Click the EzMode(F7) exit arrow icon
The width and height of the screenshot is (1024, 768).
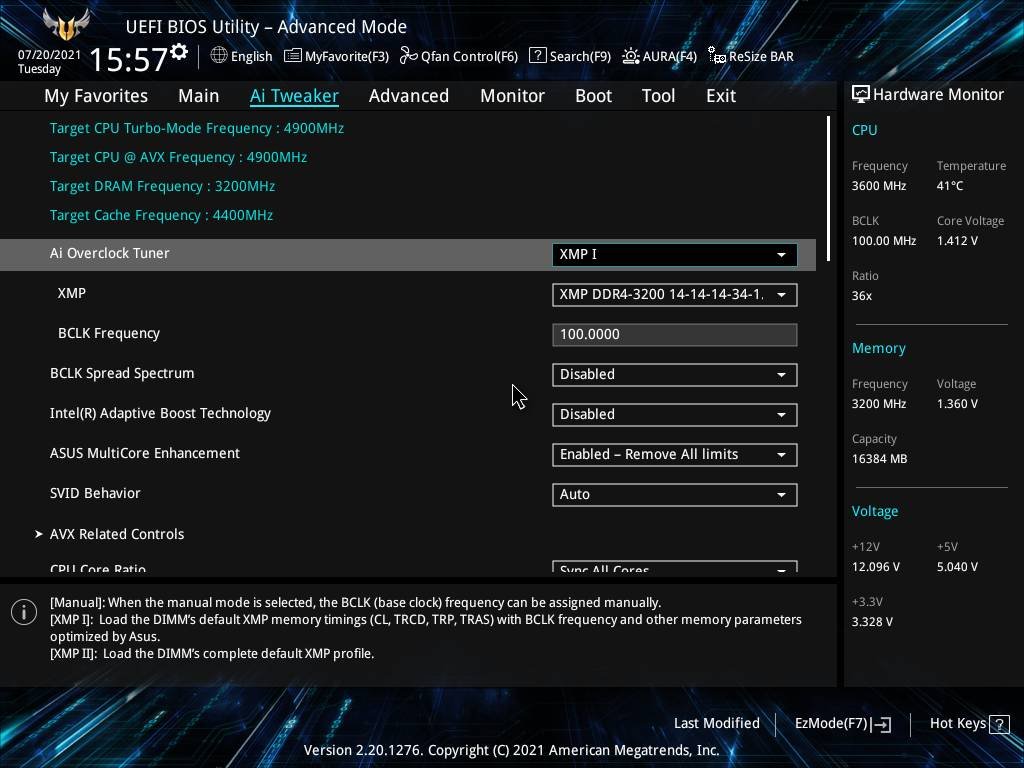881,724
